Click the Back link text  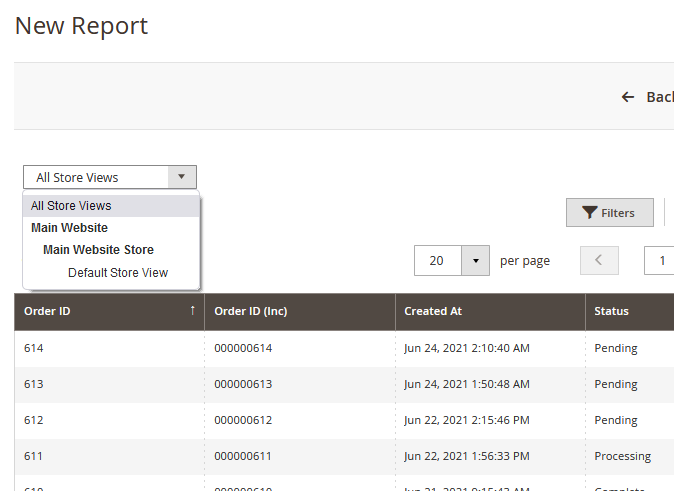(659, 97)
